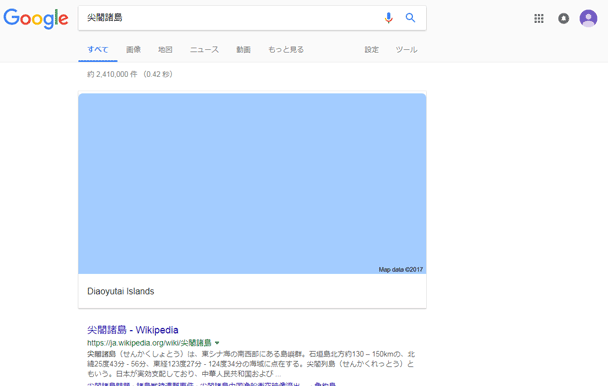Switch to the 地図 tab
Screen dimensions: 608x386
[165, 50]
